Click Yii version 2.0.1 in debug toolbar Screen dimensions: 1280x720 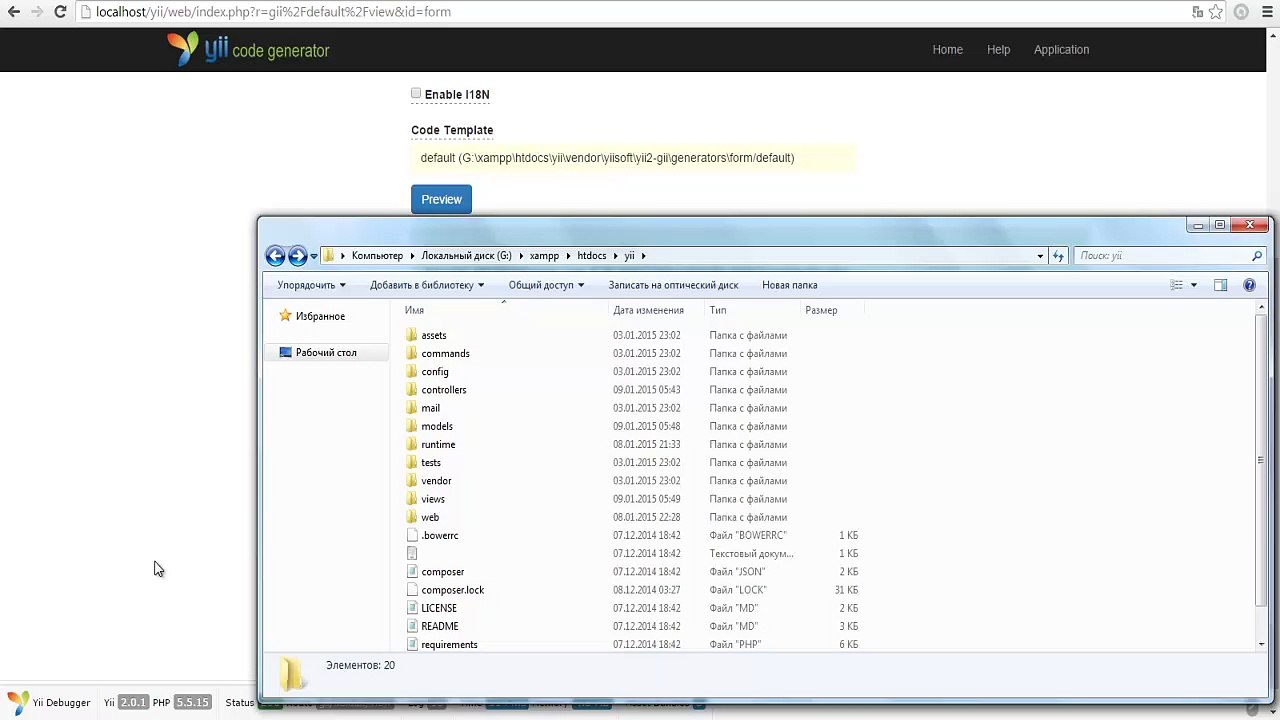(133, 703)
